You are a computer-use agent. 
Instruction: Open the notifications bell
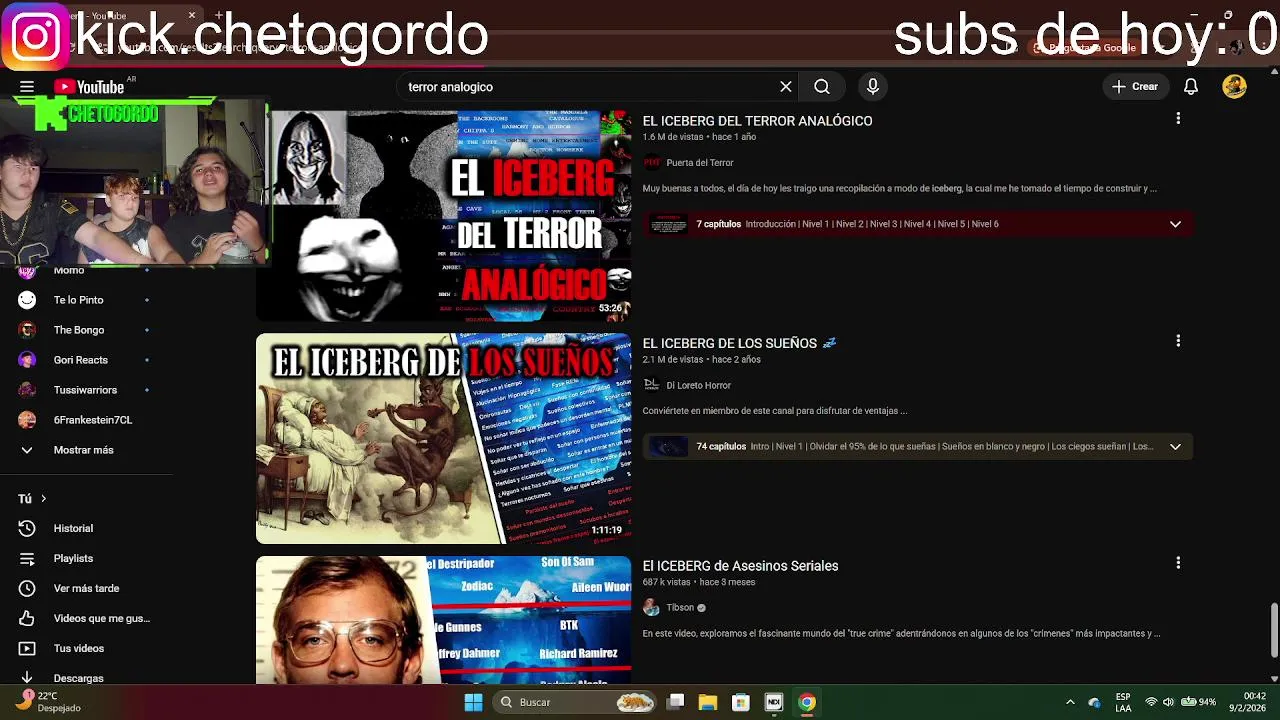(1191, 87)
